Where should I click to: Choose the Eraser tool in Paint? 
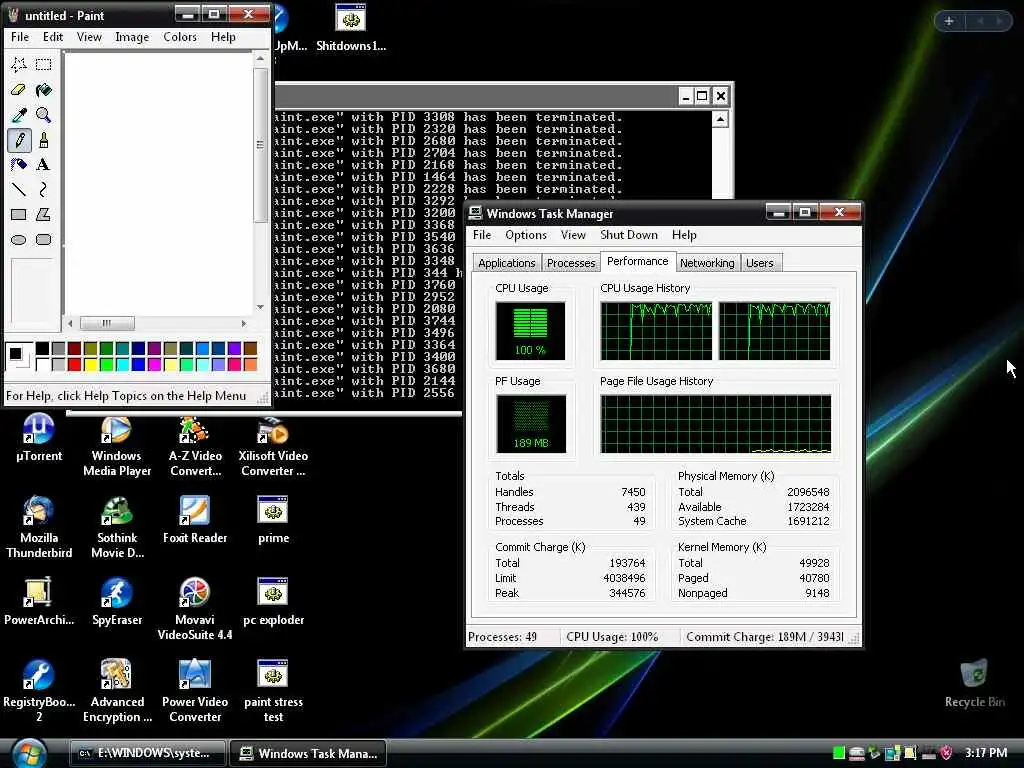pyautogui.click(x=18, y=89)
